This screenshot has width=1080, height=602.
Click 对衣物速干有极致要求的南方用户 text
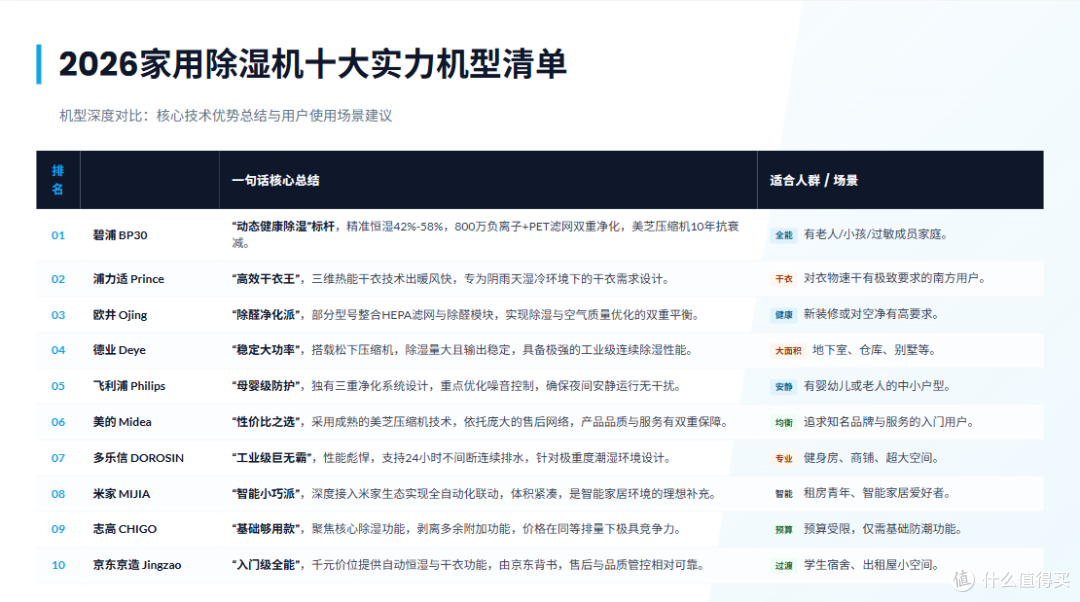[895, 278]
